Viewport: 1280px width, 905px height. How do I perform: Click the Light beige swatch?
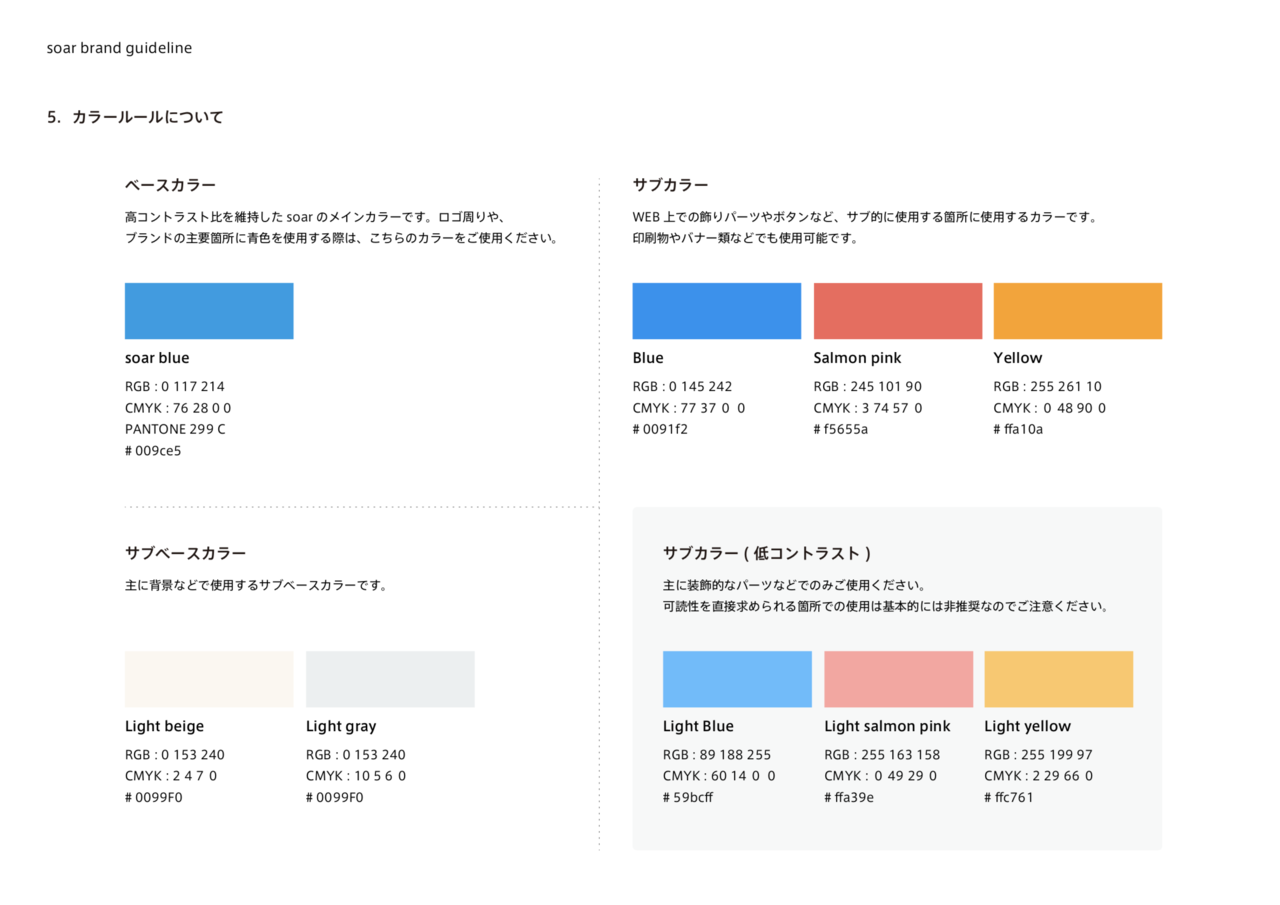pyautogui.click(x=208, y=679)
